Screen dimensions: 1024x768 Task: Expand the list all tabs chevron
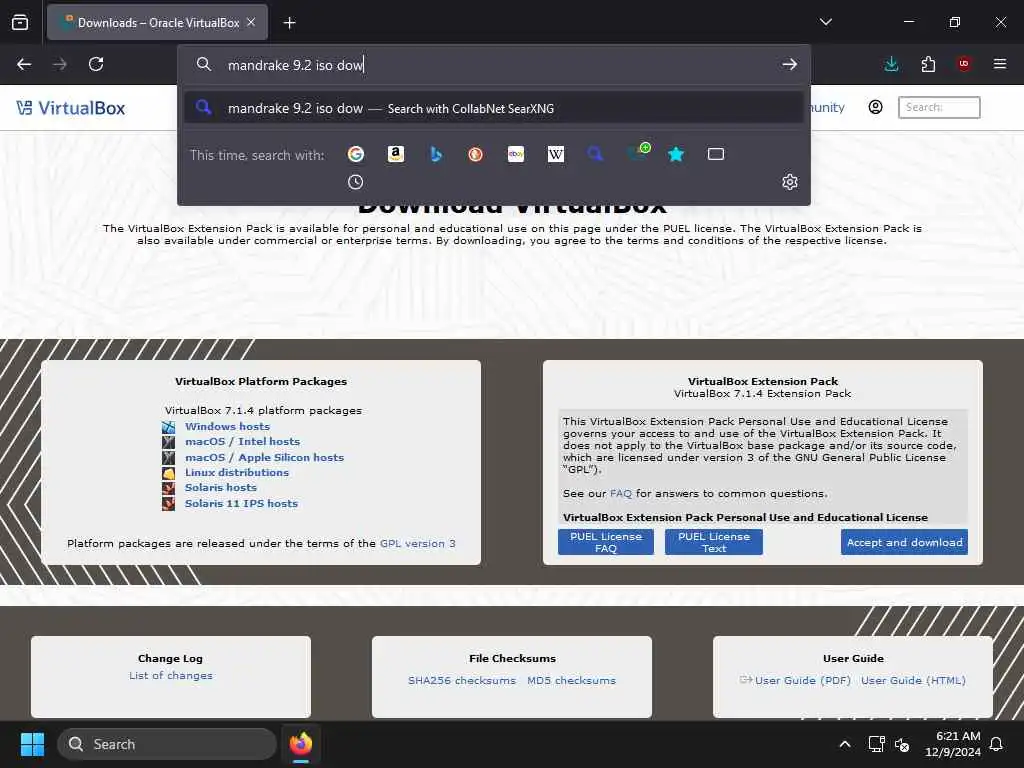(x=826, y=22)
